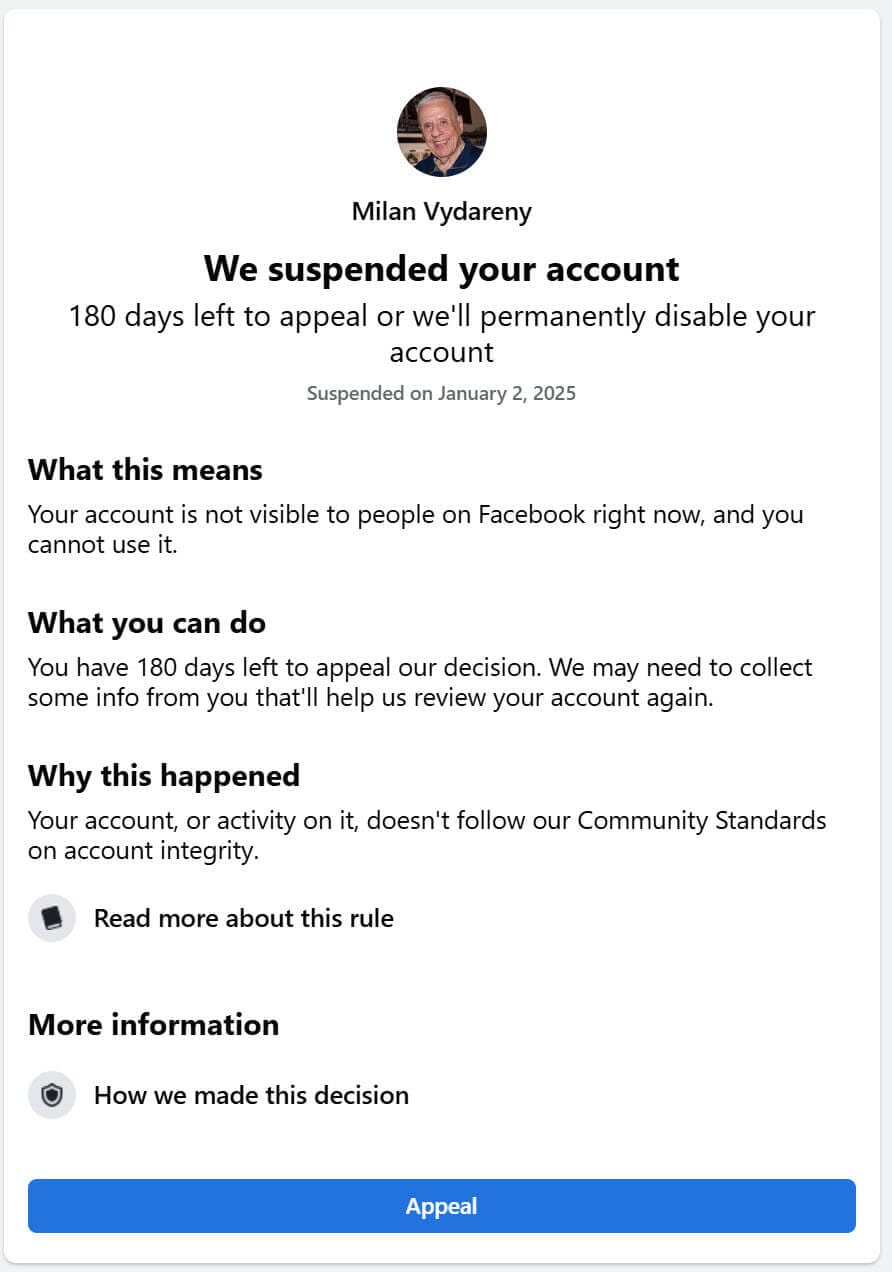Click the cannot use it text line

[x=103, y=546]
